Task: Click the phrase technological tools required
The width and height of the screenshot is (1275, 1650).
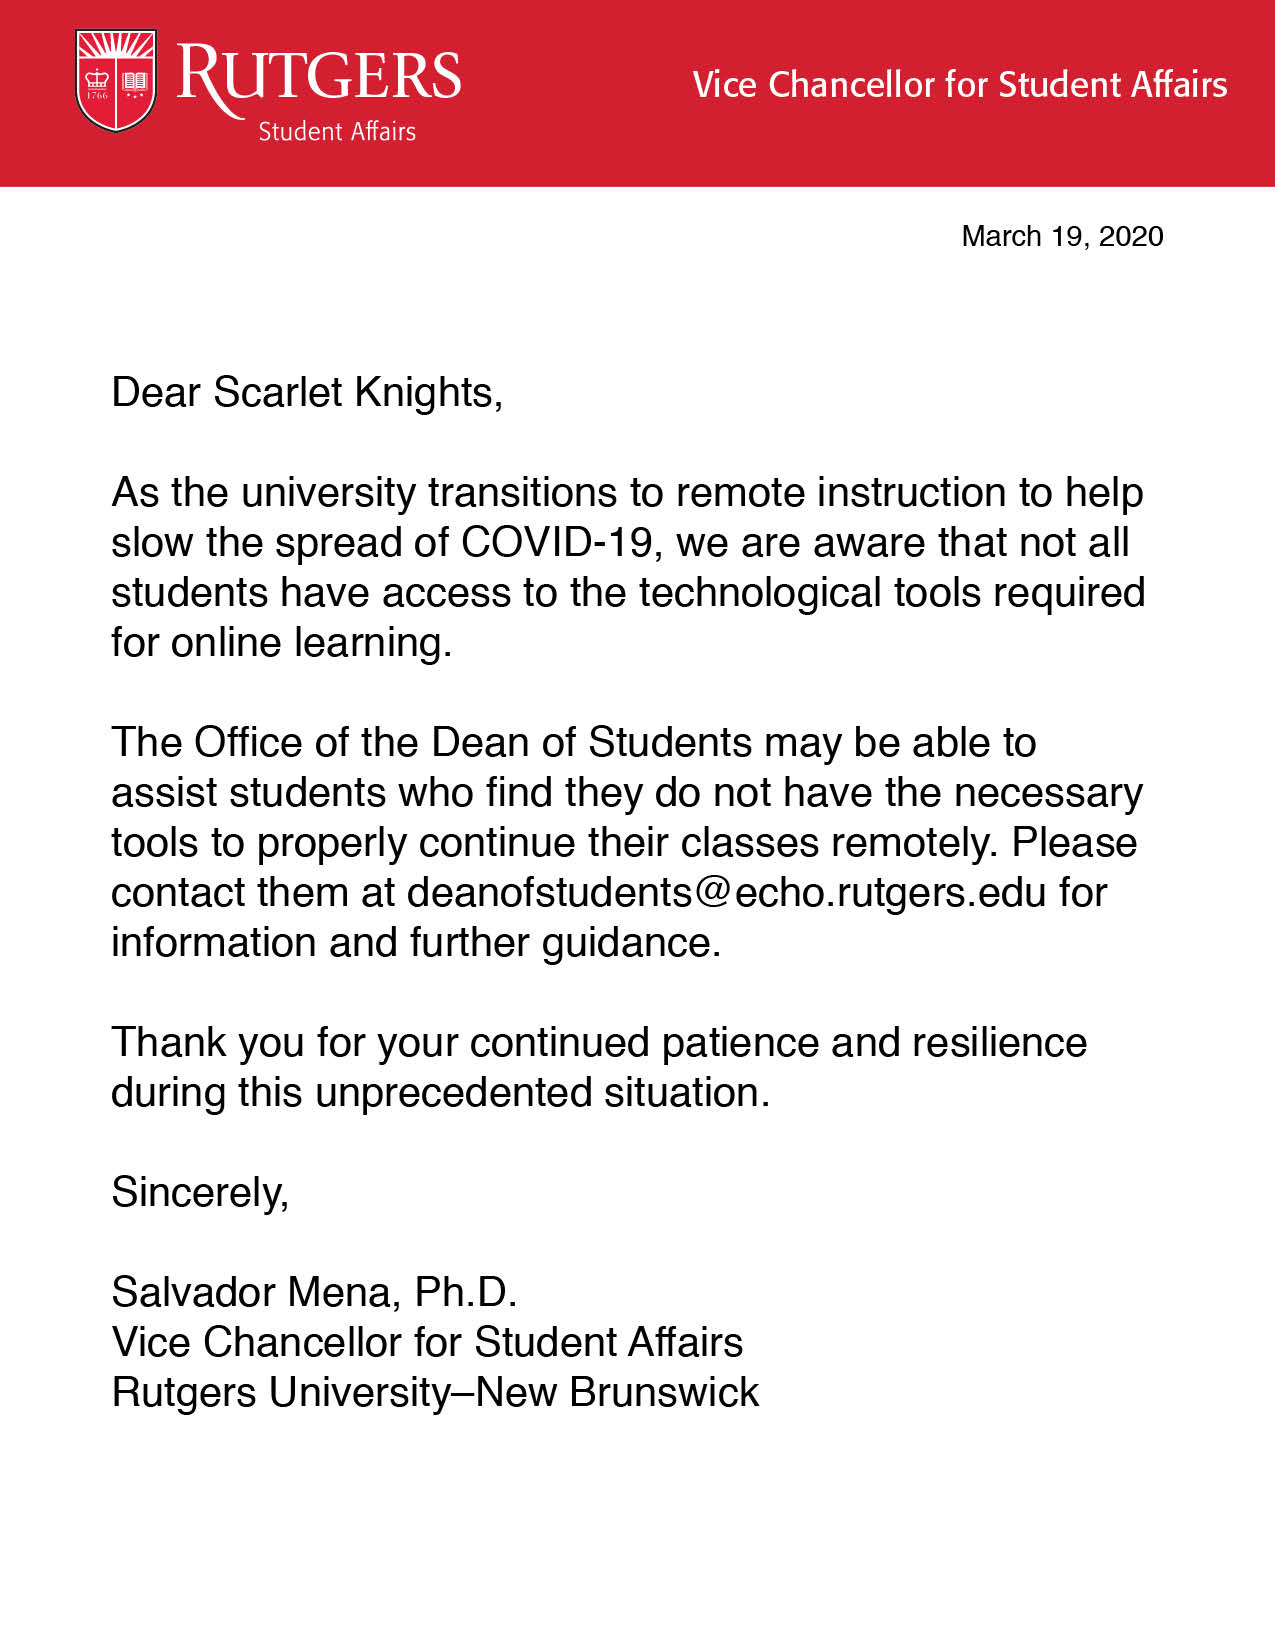Action: 892,592
